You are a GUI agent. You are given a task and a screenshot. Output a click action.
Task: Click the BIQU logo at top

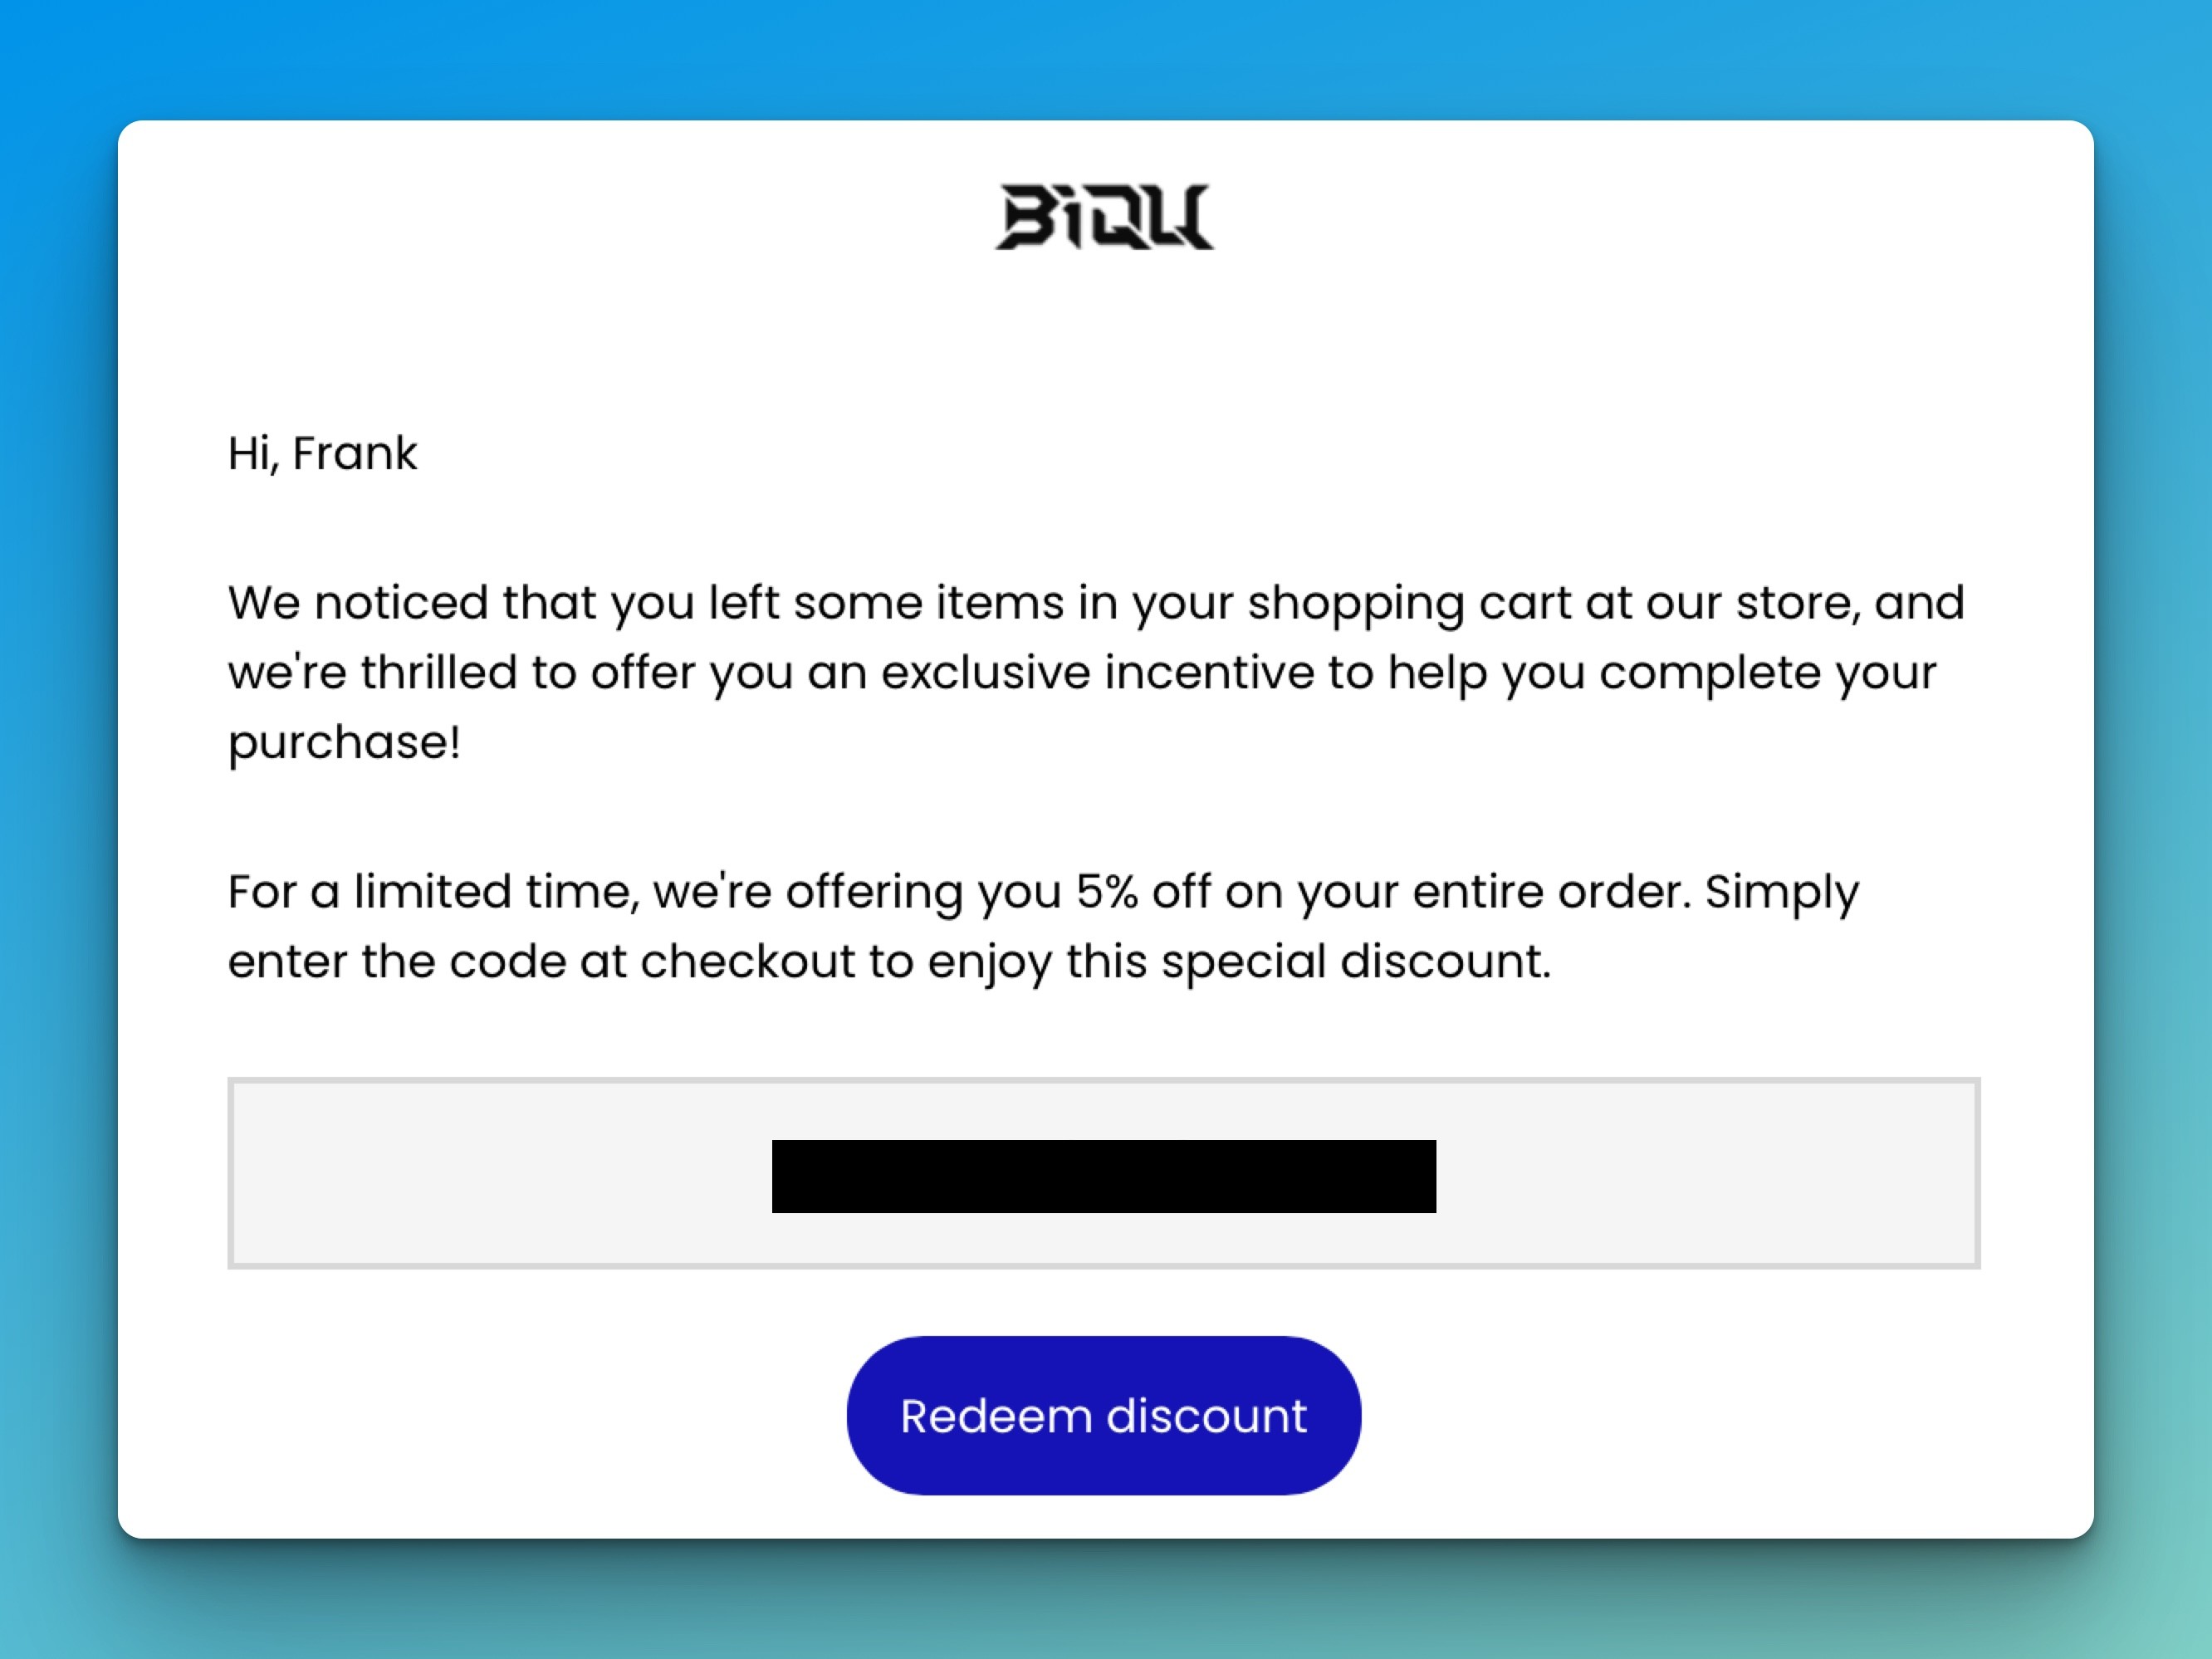click(1104, 216)
